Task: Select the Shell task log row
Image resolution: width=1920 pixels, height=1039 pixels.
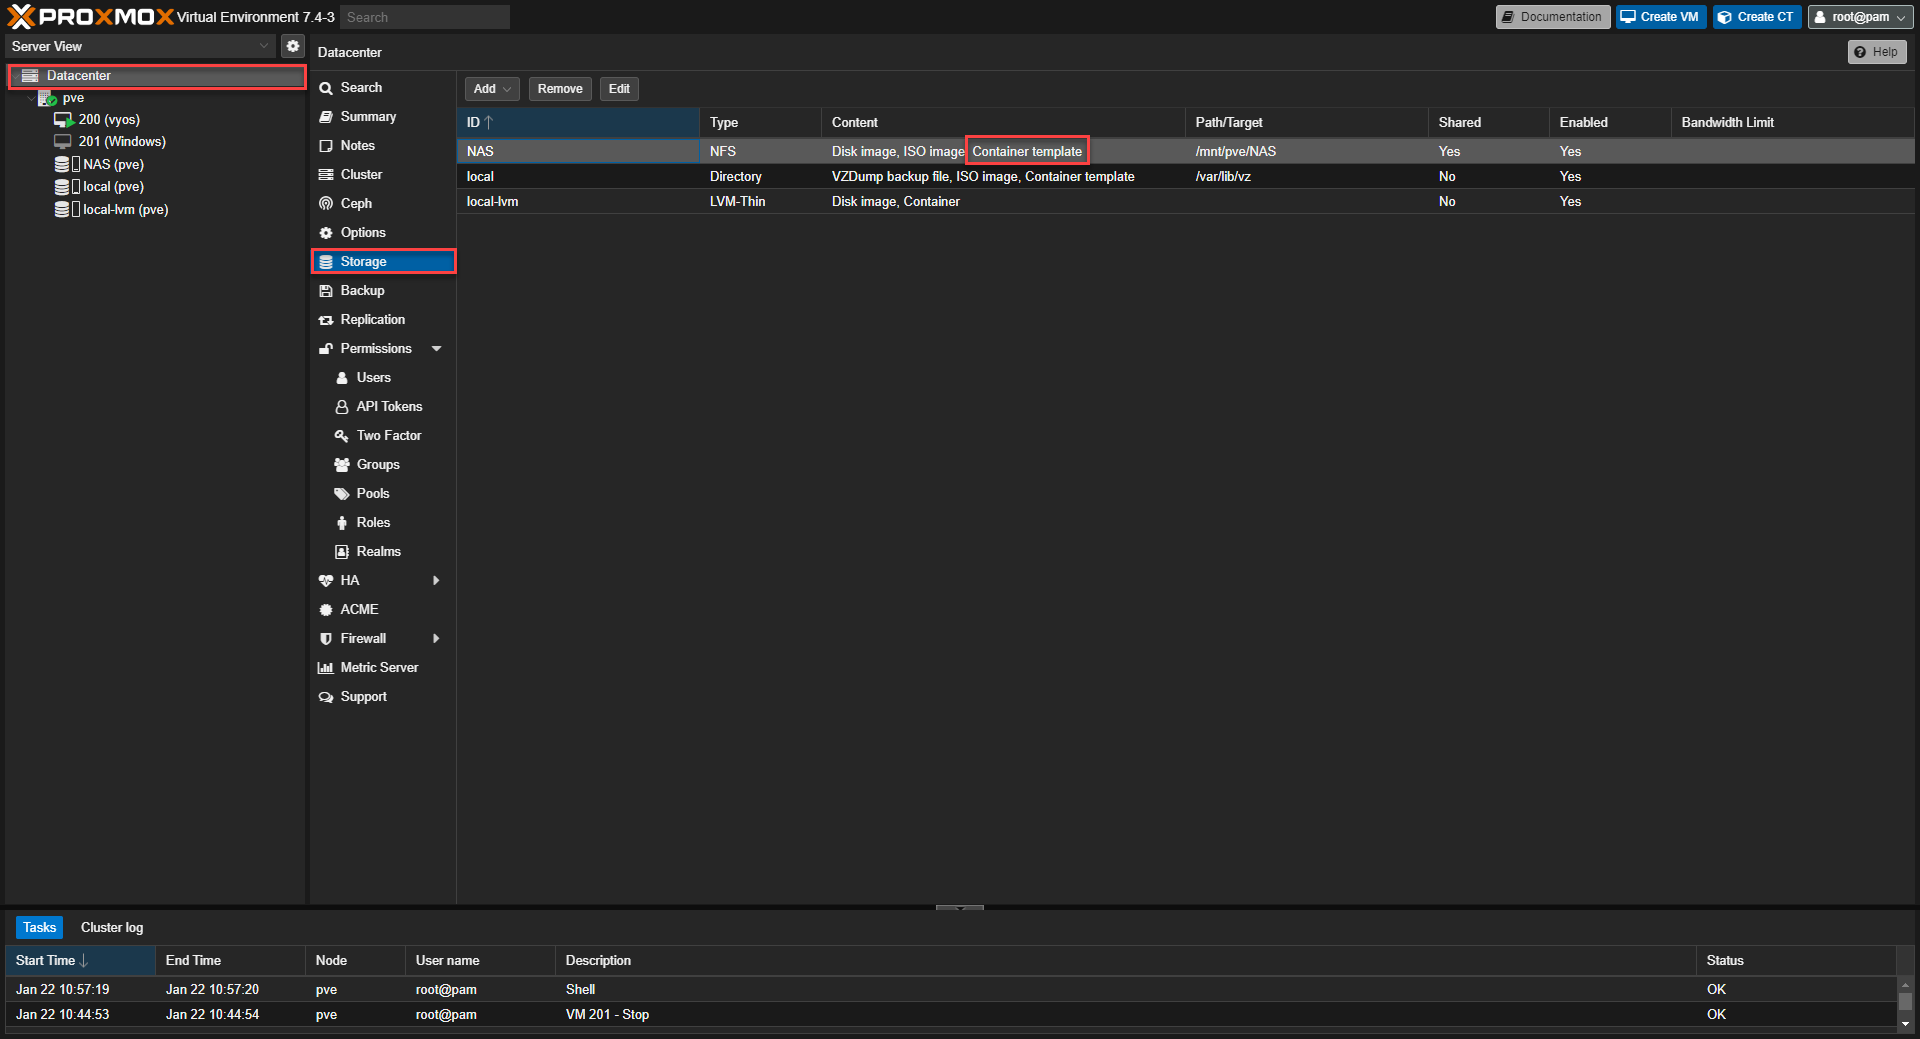Action: point(950,990)
